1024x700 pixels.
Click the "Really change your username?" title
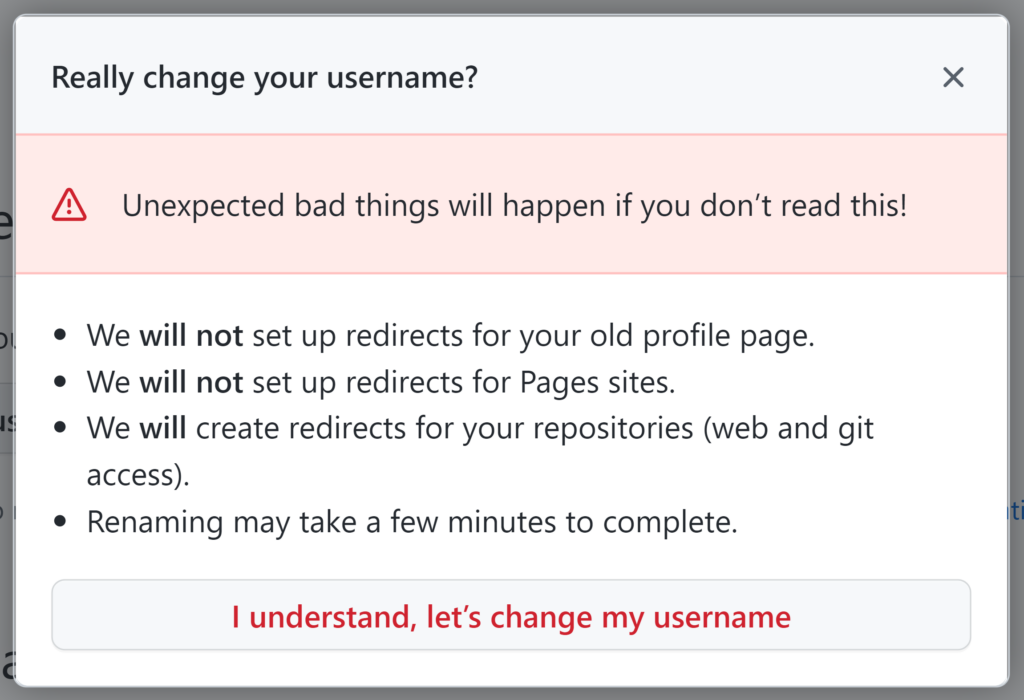[264, 77]
